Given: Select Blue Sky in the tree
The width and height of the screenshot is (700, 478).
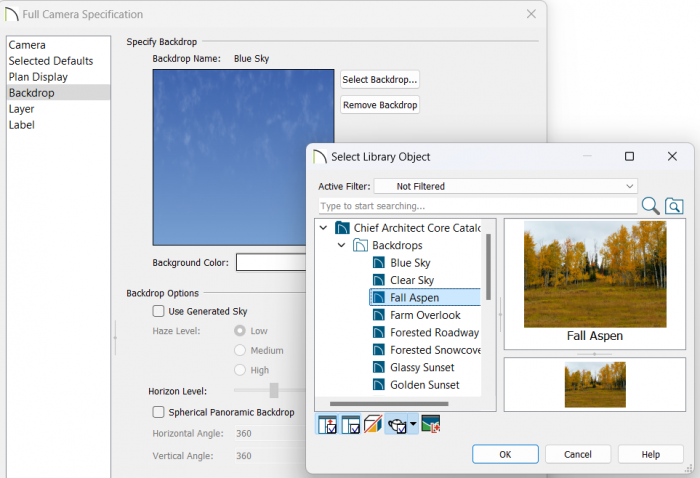Looking at the screenshot, I should 410,262.
